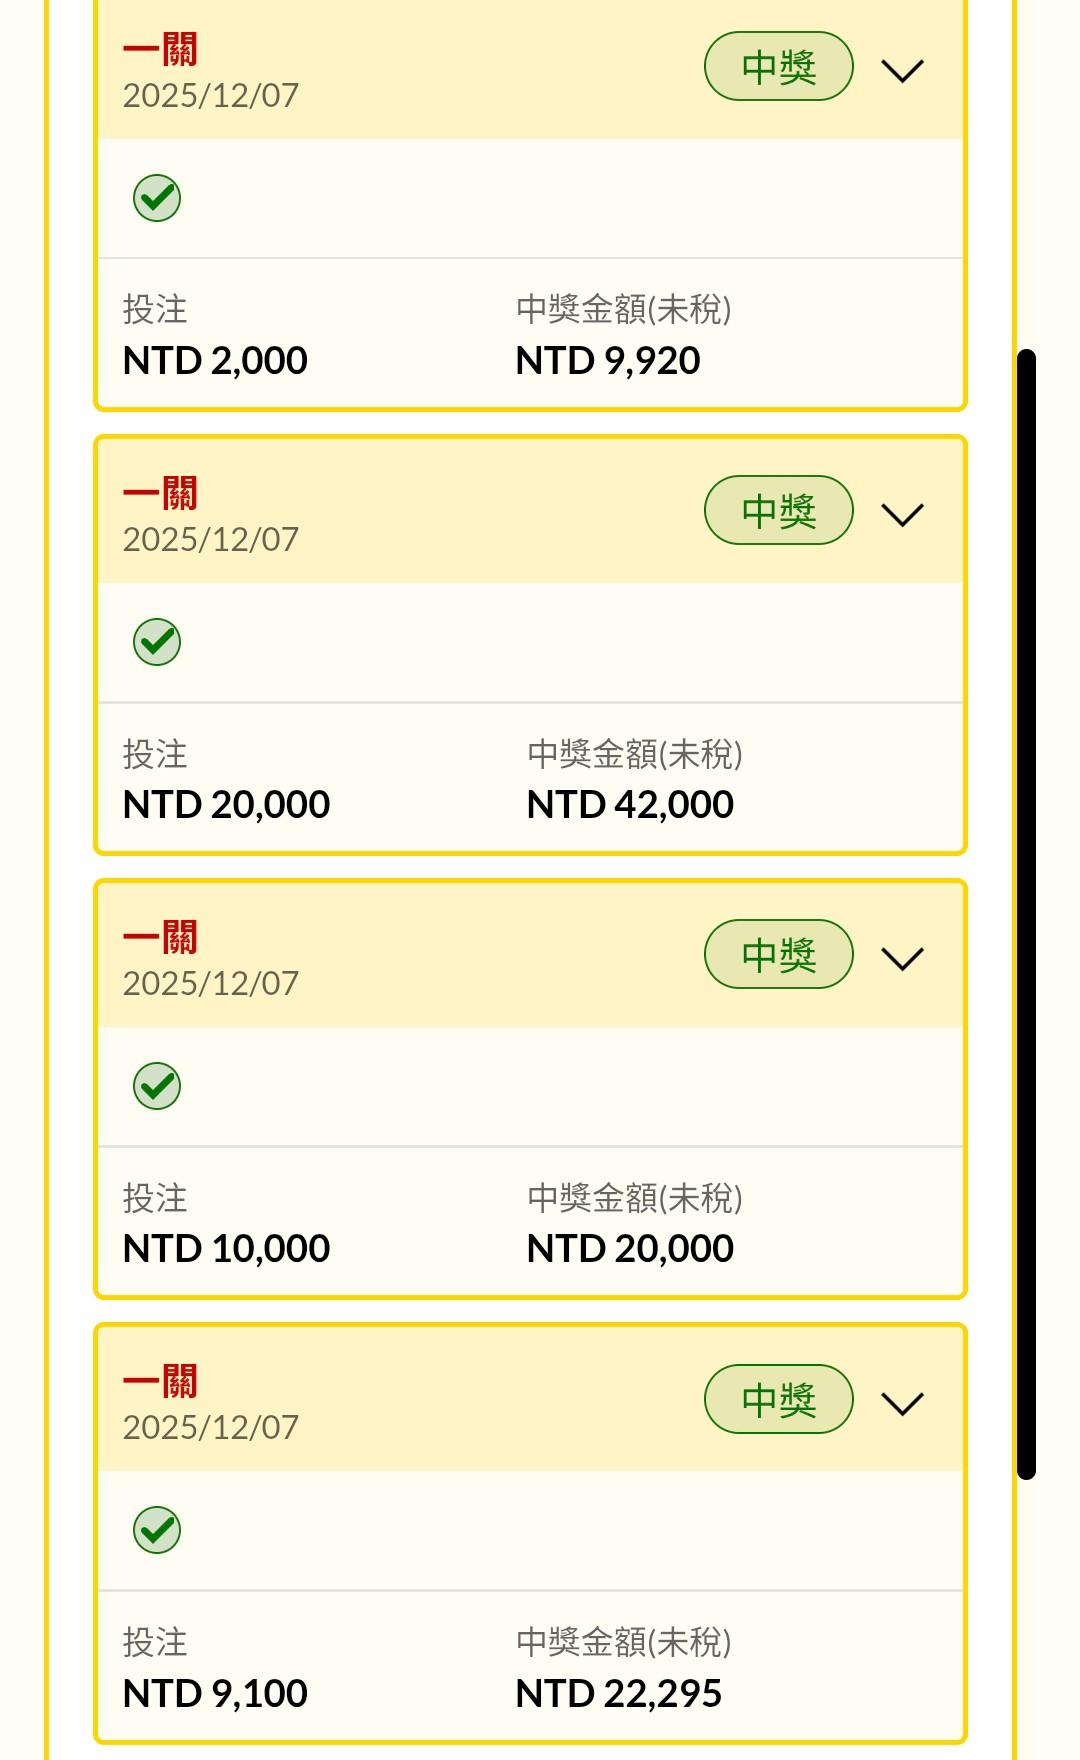Click the vertical scrollbar thumb
Viewport: 1080px width, 1760px height.
(x=1026, y=913)
